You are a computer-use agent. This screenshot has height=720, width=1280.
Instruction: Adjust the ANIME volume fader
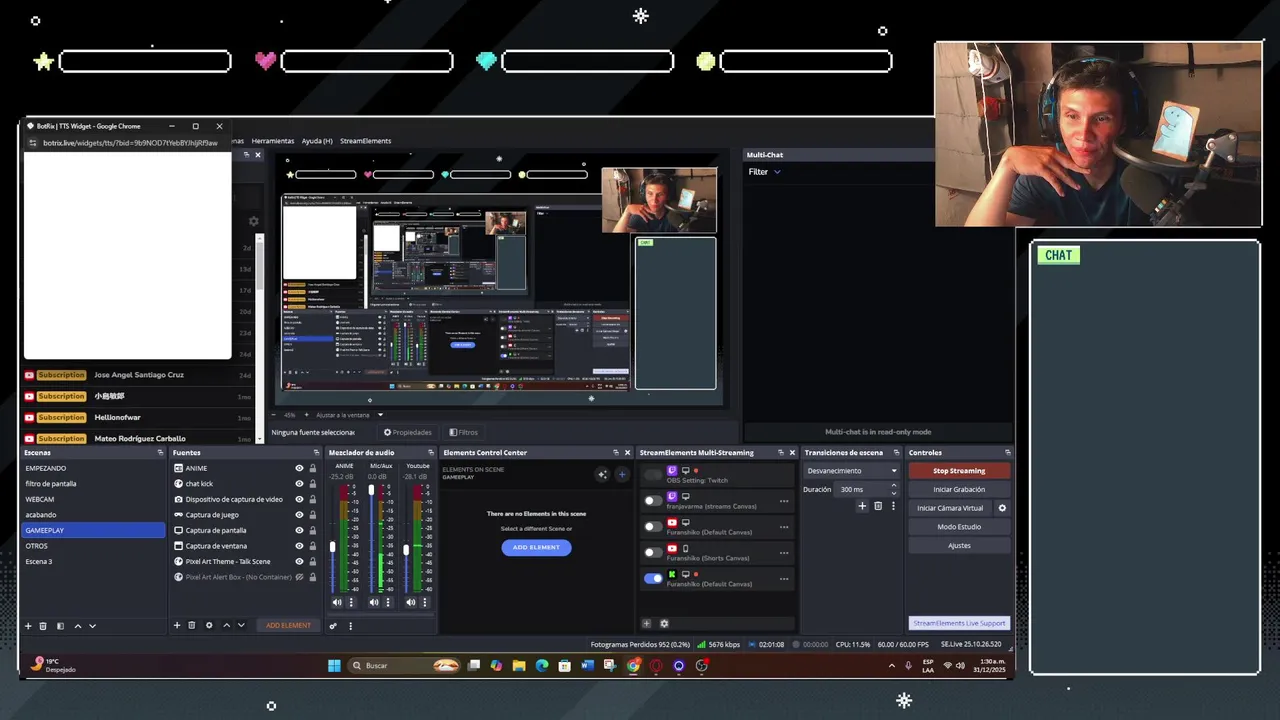pyautogui.click(x=333, y=547)
